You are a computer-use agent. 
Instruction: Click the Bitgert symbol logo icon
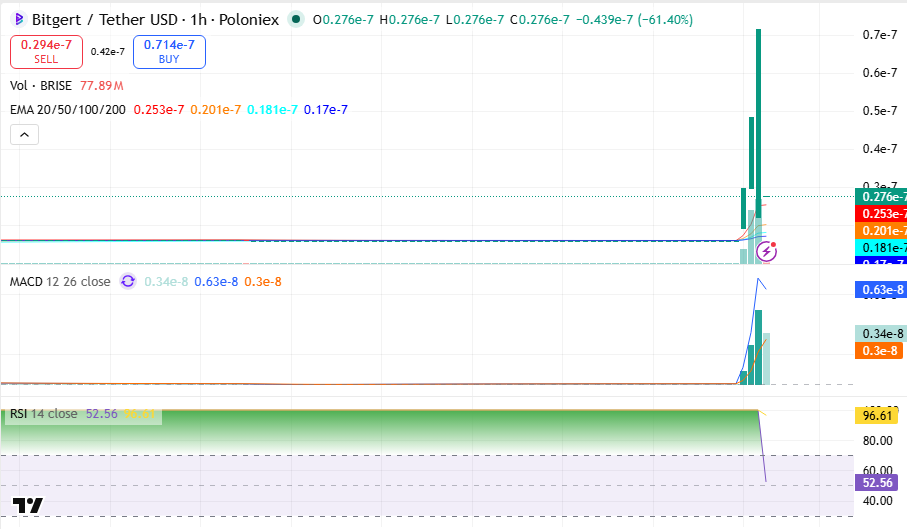pyautogui.click(x=19, y=19)
